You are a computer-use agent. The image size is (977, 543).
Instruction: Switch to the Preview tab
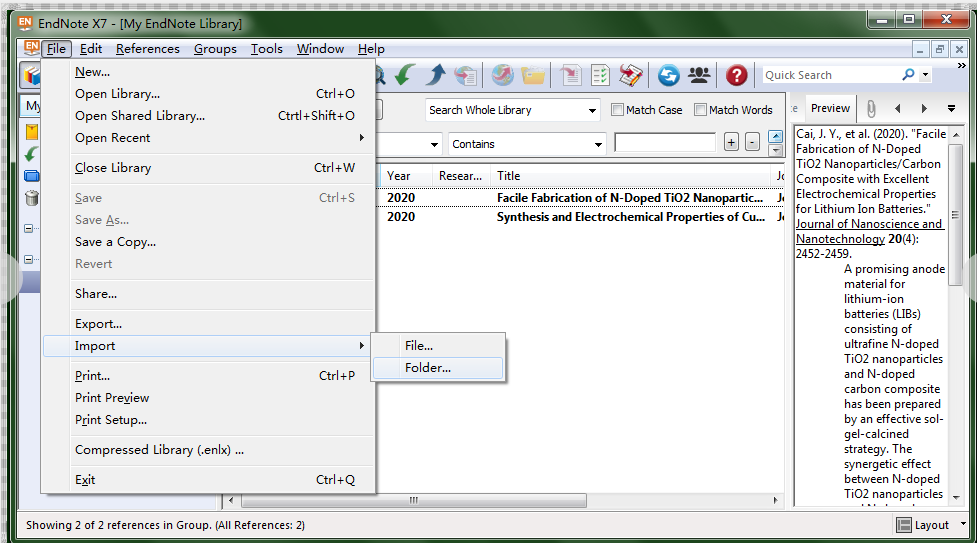(x=830, y=108)
